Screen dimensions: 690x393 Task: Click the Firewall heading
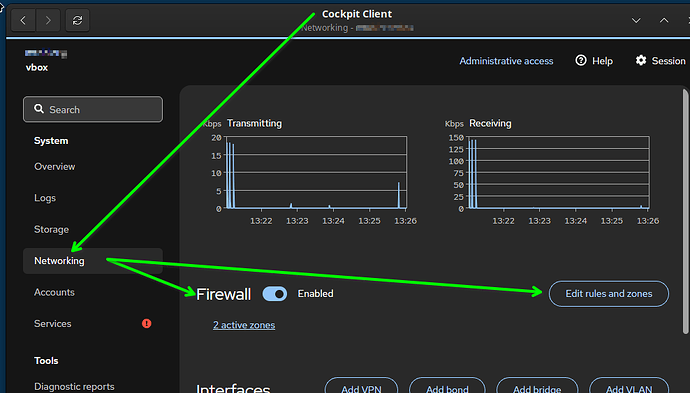[224, 294]
